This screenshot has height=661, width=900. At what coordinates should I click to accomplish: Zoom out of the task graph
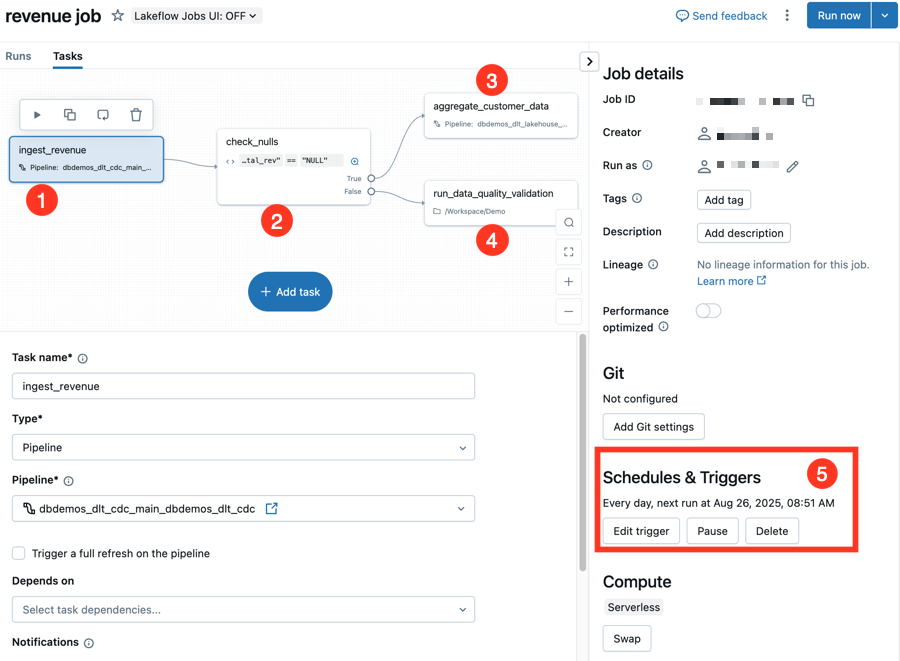pos(569,311)
